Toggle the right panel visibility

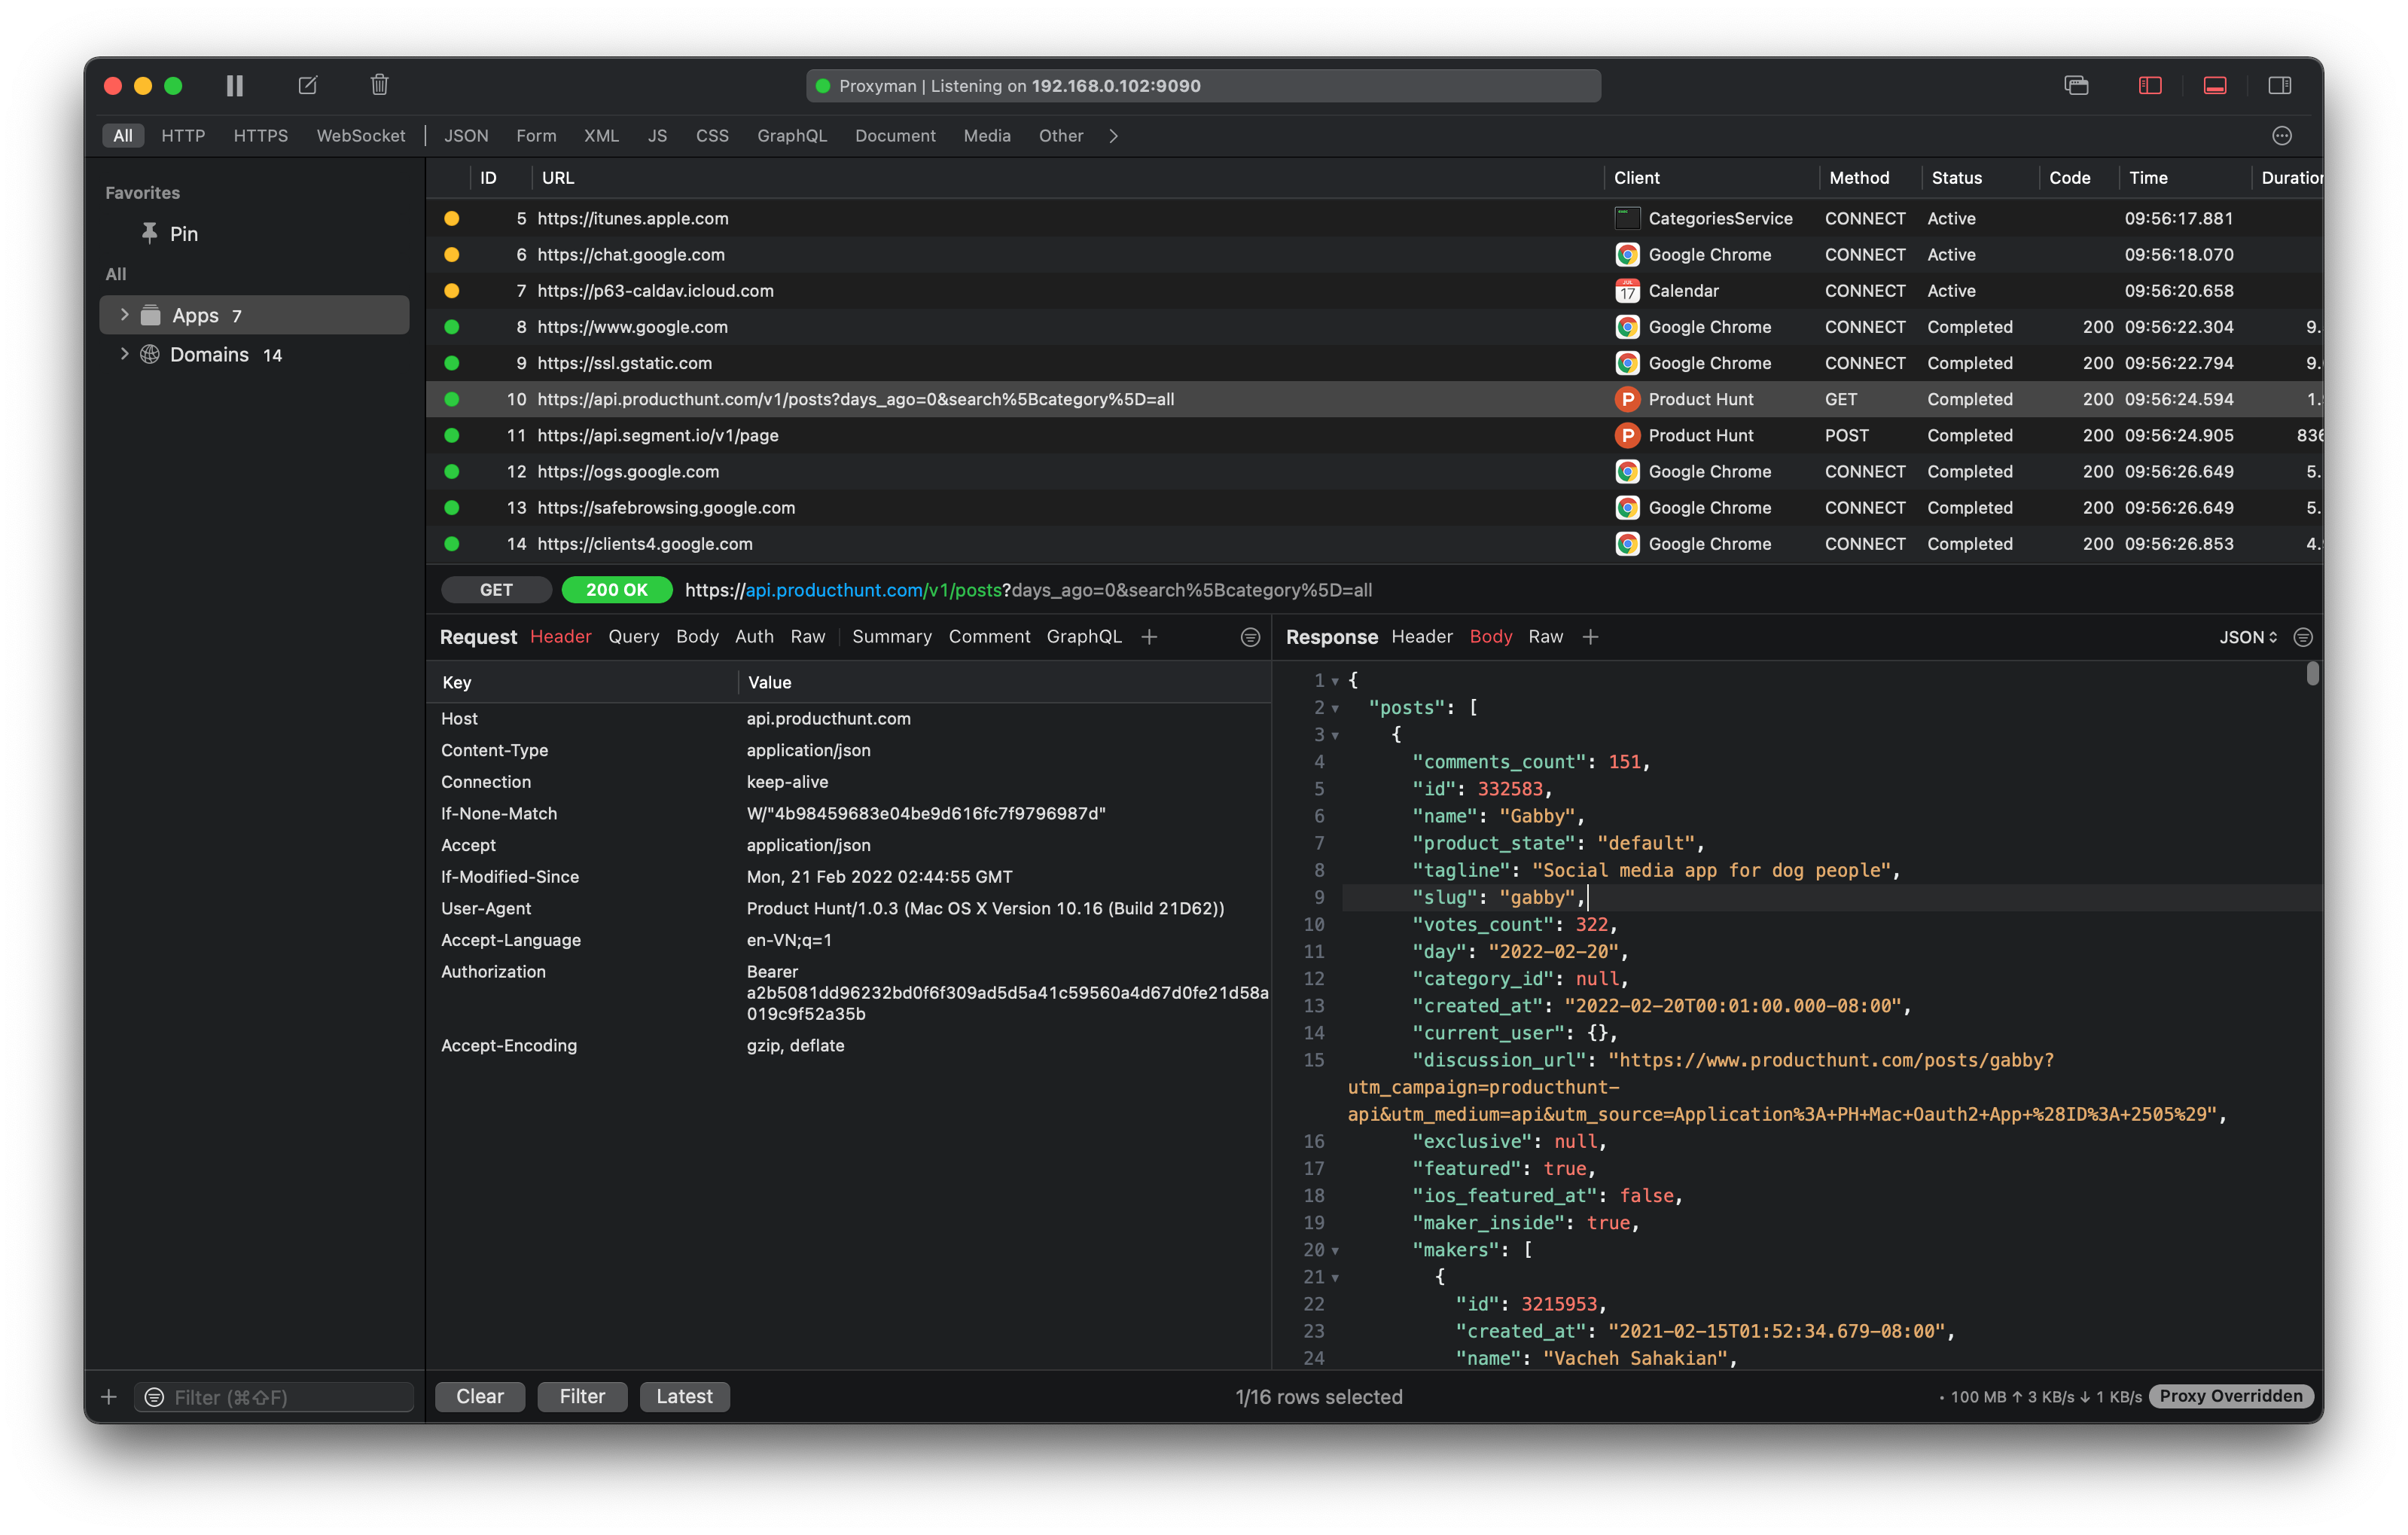(2280, 85)
